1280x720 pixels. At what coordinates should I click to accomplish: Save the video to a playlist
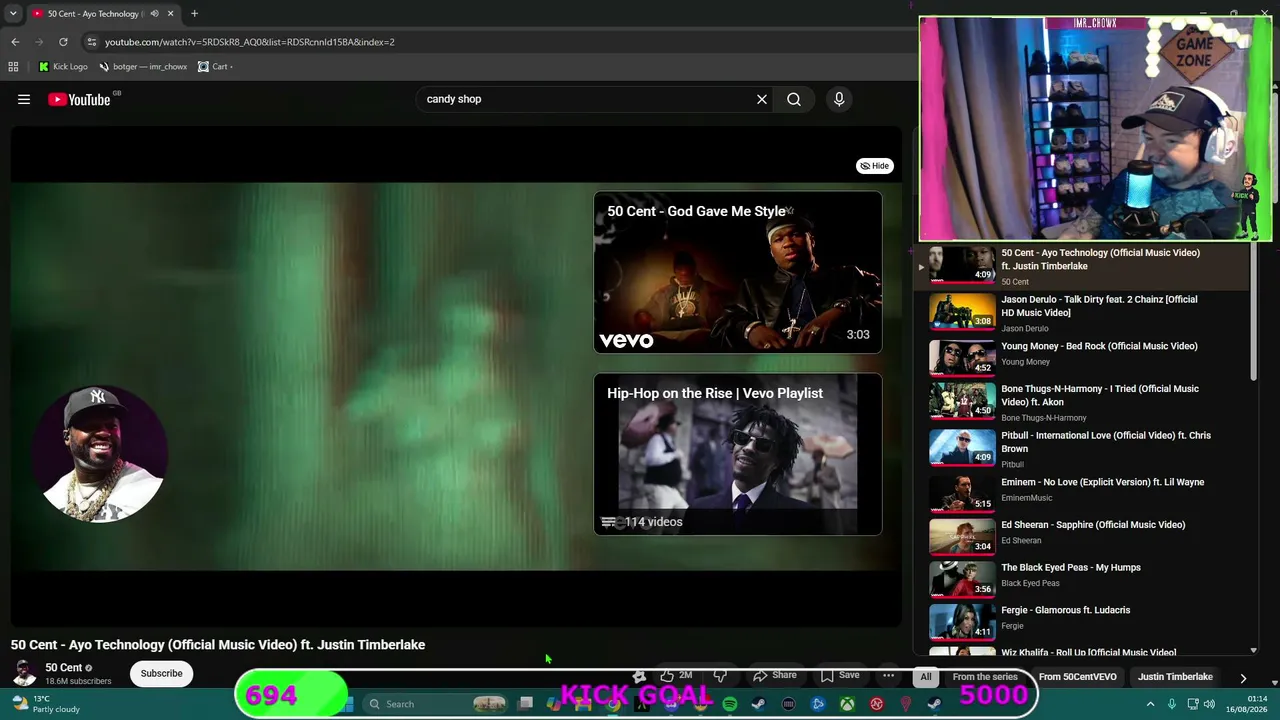[x=840, y=676]
